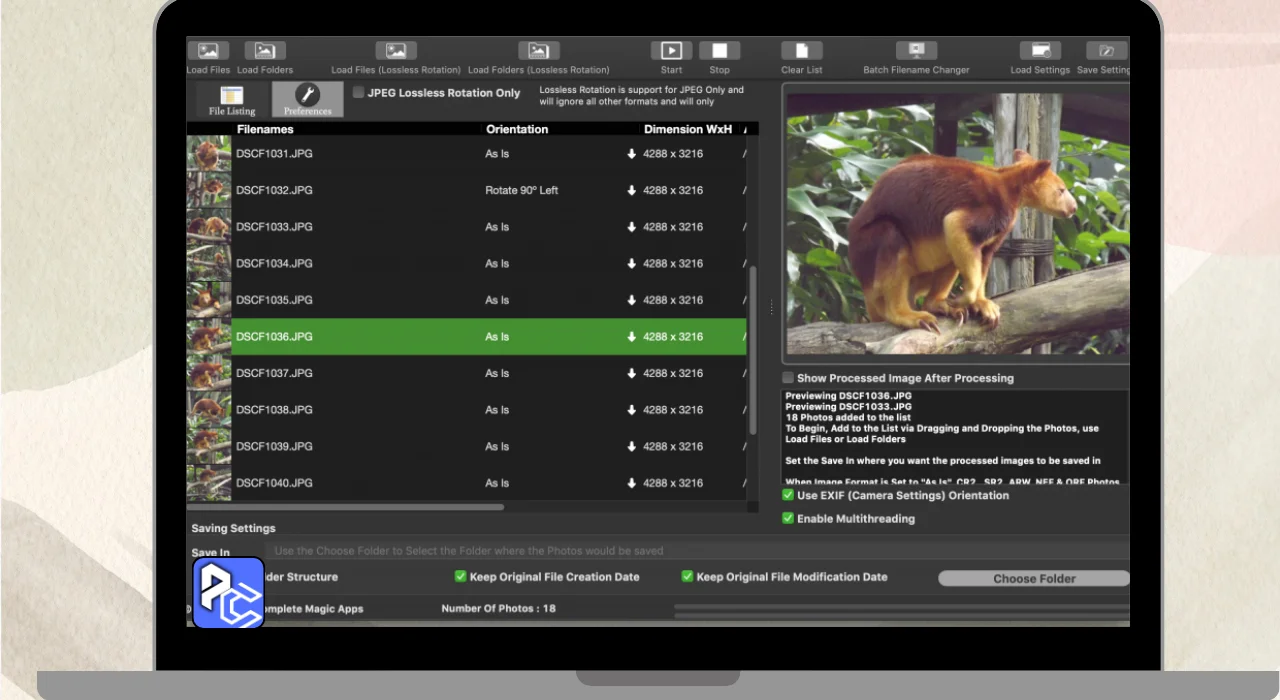Click the Clear List icon
This screenshot has height=700, width=1280.
click(x=801, y=51)
